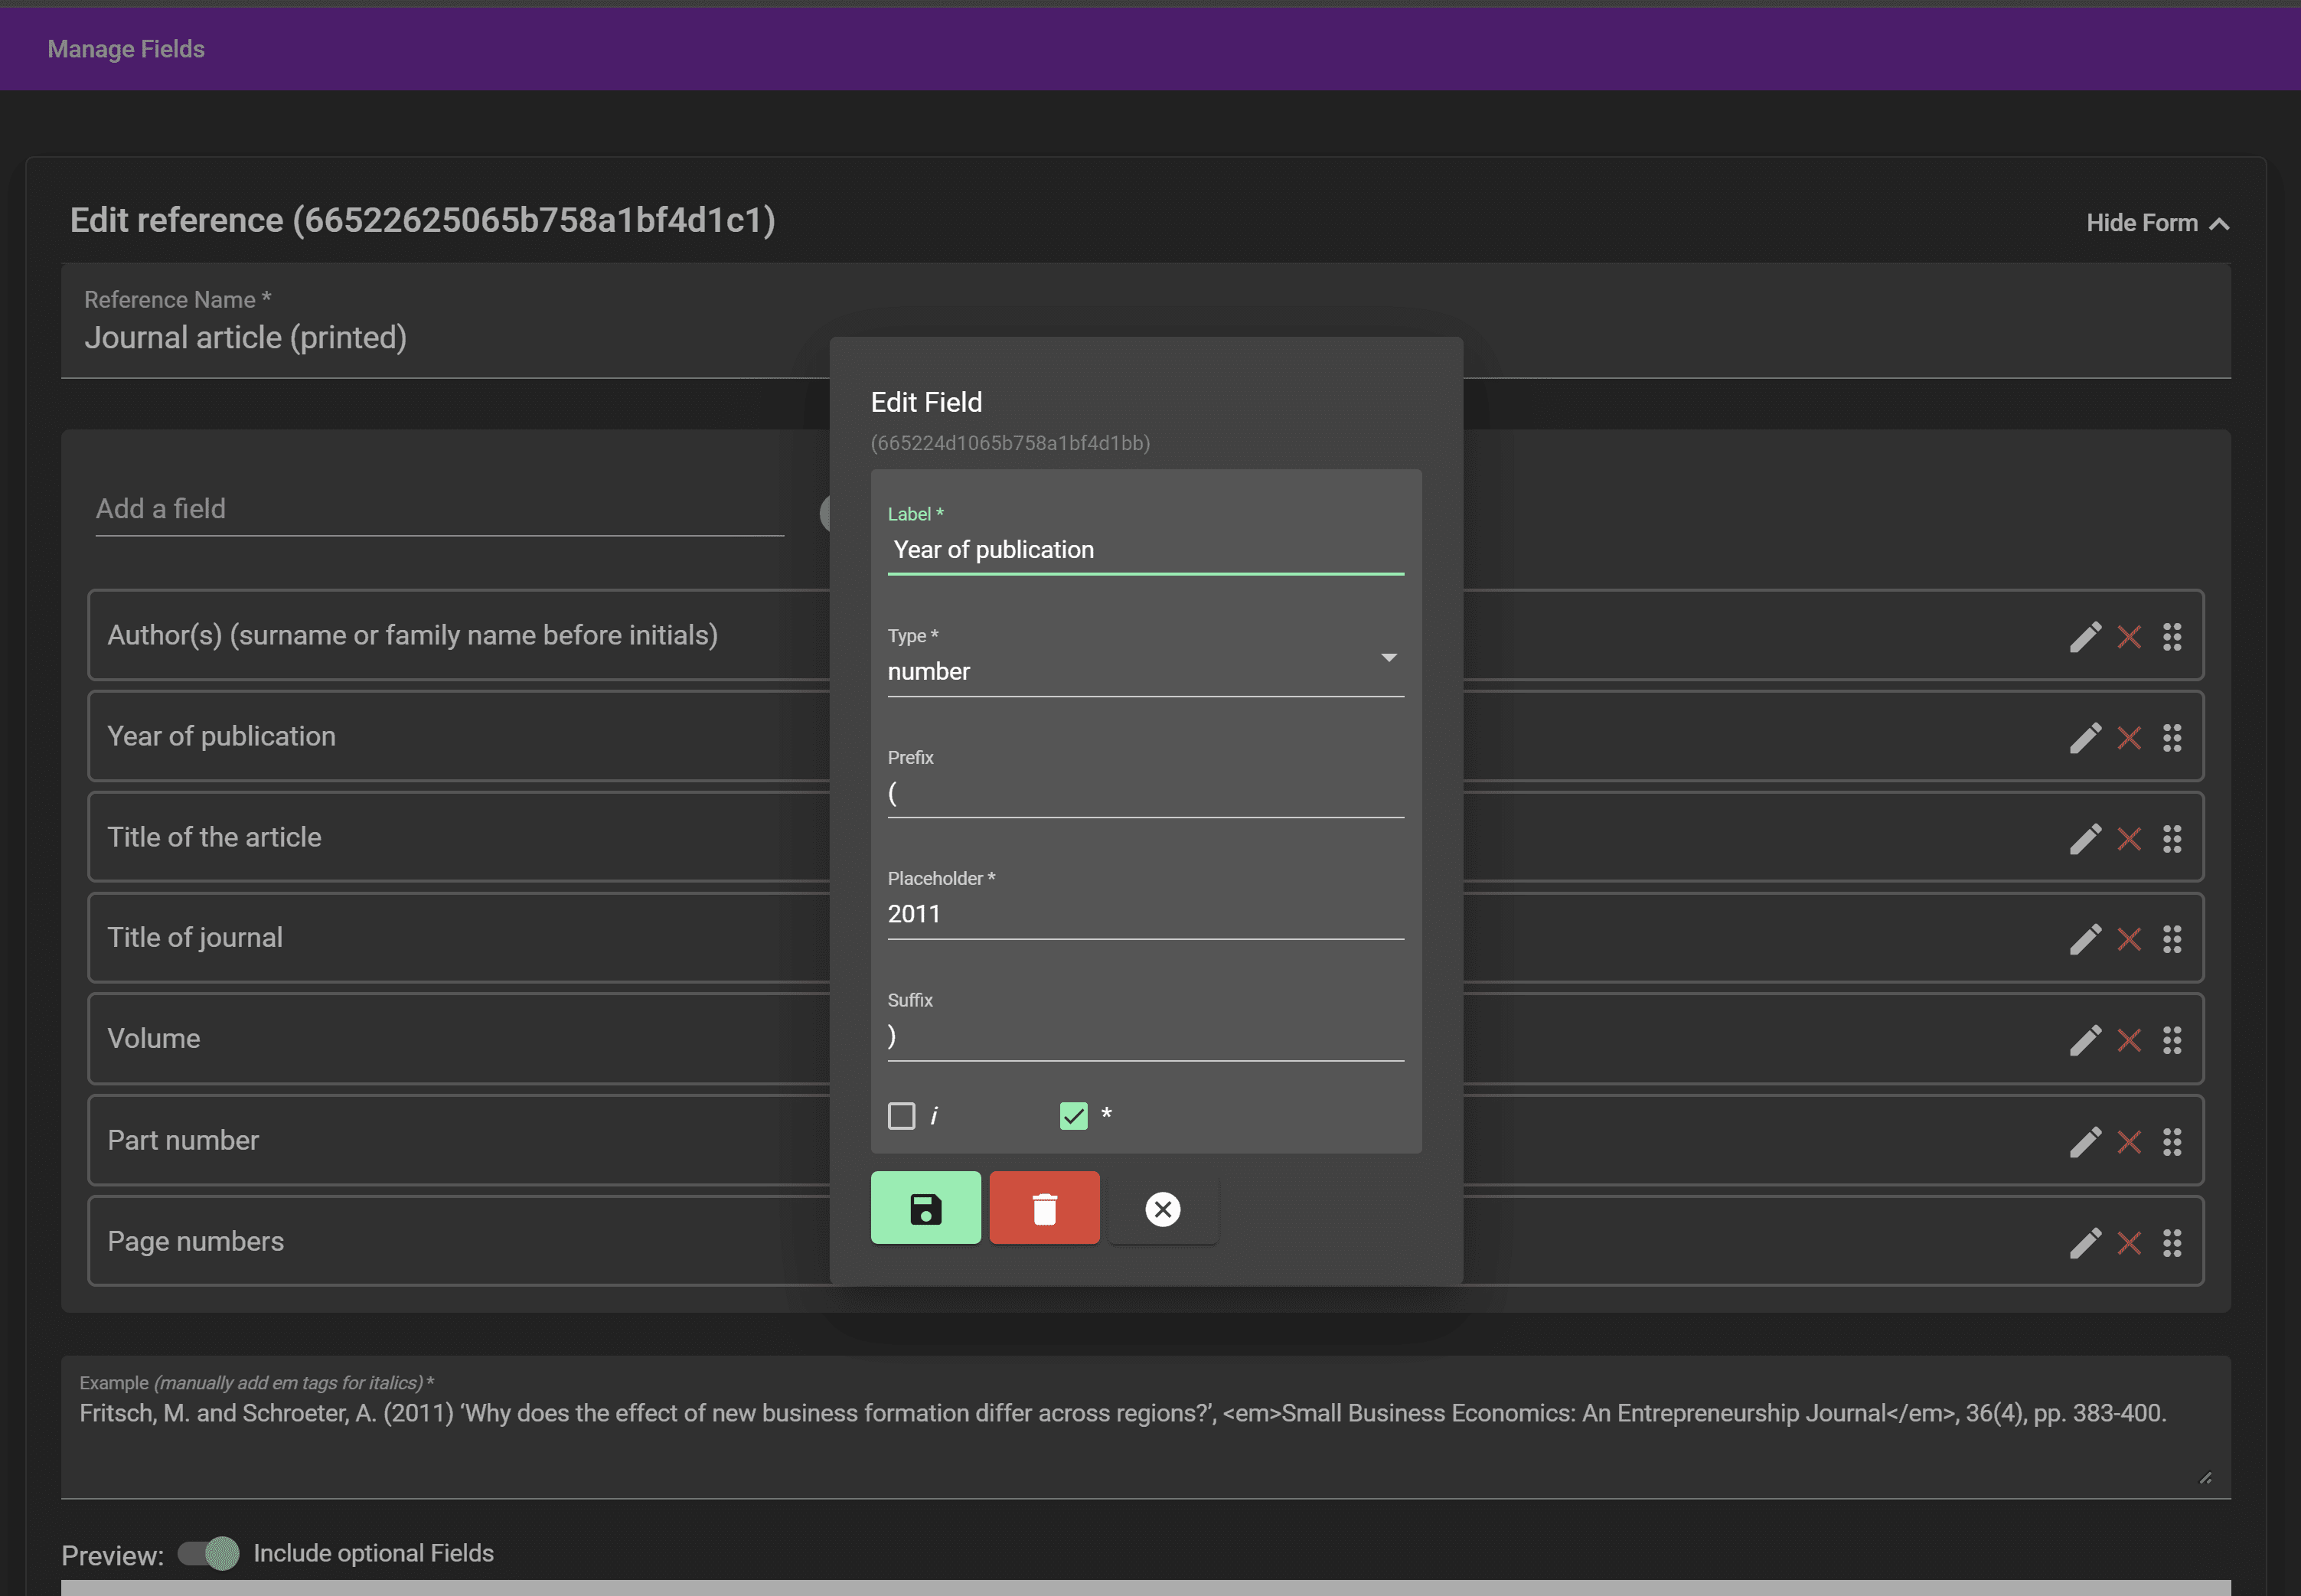Click the green save field button
The height and width of the screenshot is (1596, 2301).
[925, 1208]
